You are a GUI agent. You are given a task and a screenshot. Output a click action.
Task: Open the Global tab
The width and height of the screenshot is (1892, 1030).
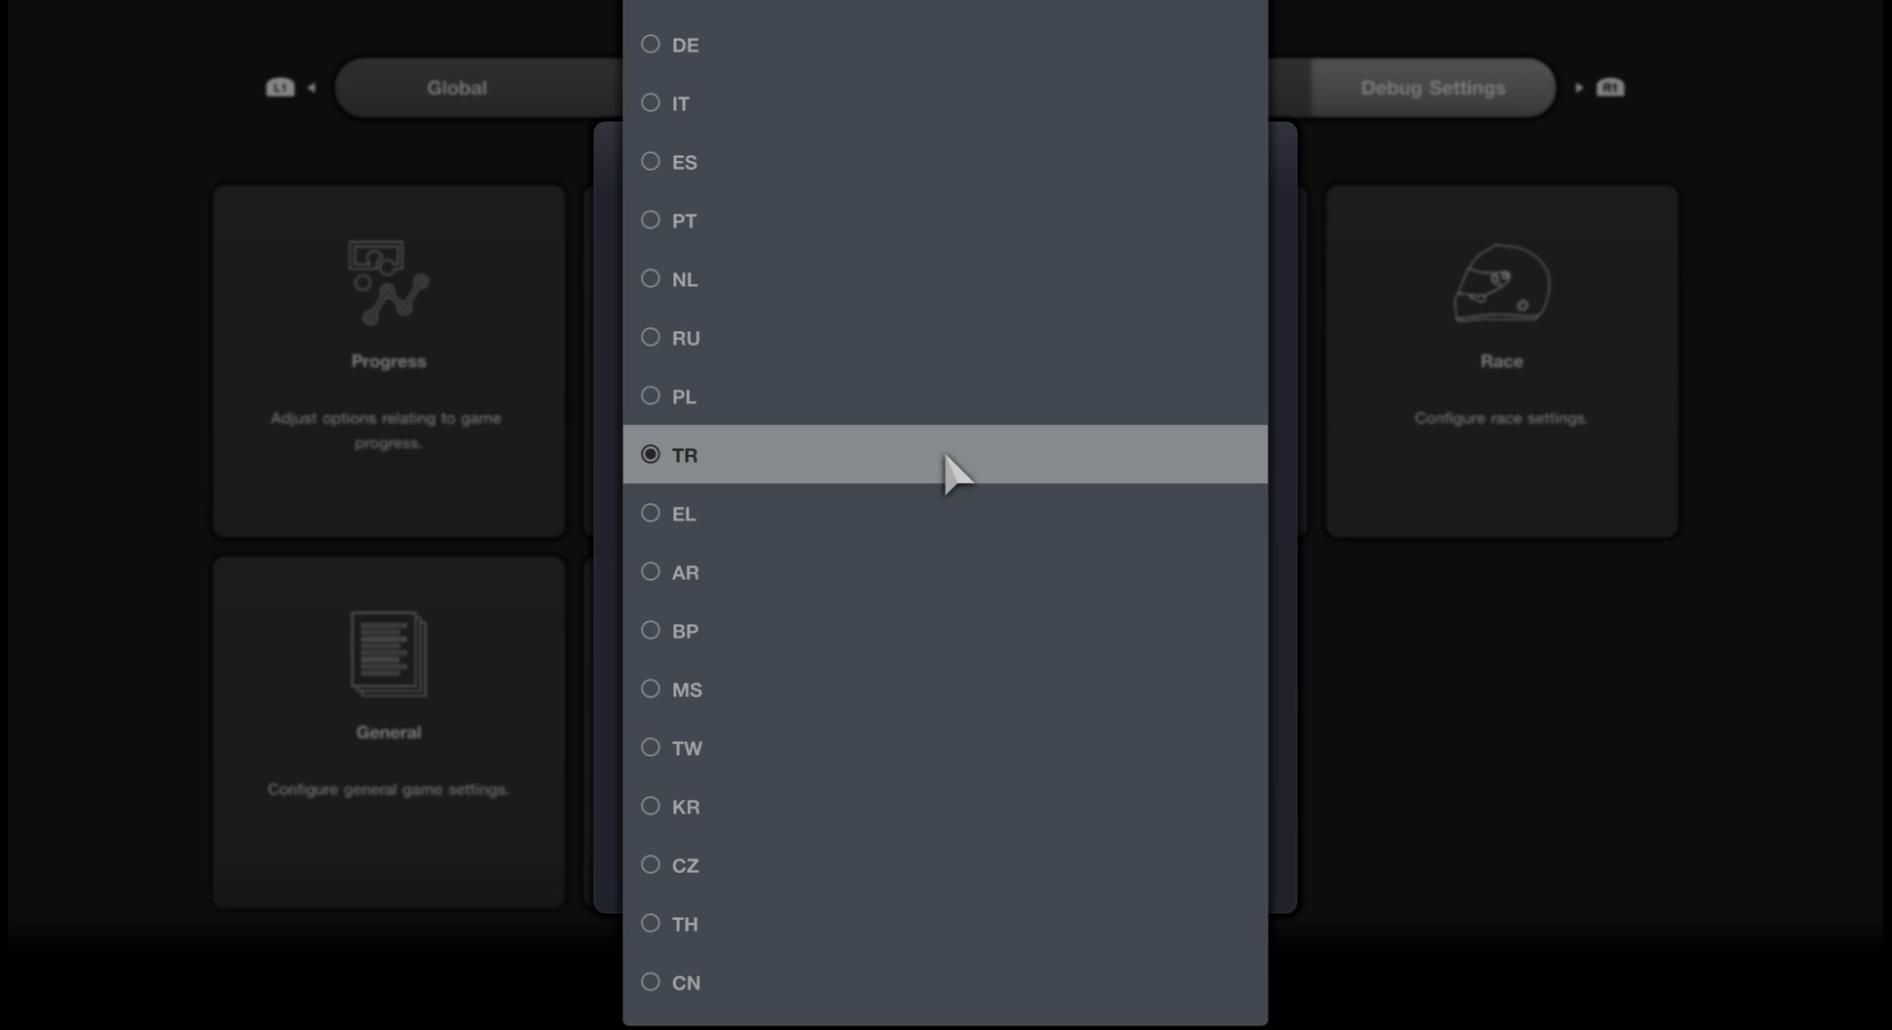pos(457,88)
